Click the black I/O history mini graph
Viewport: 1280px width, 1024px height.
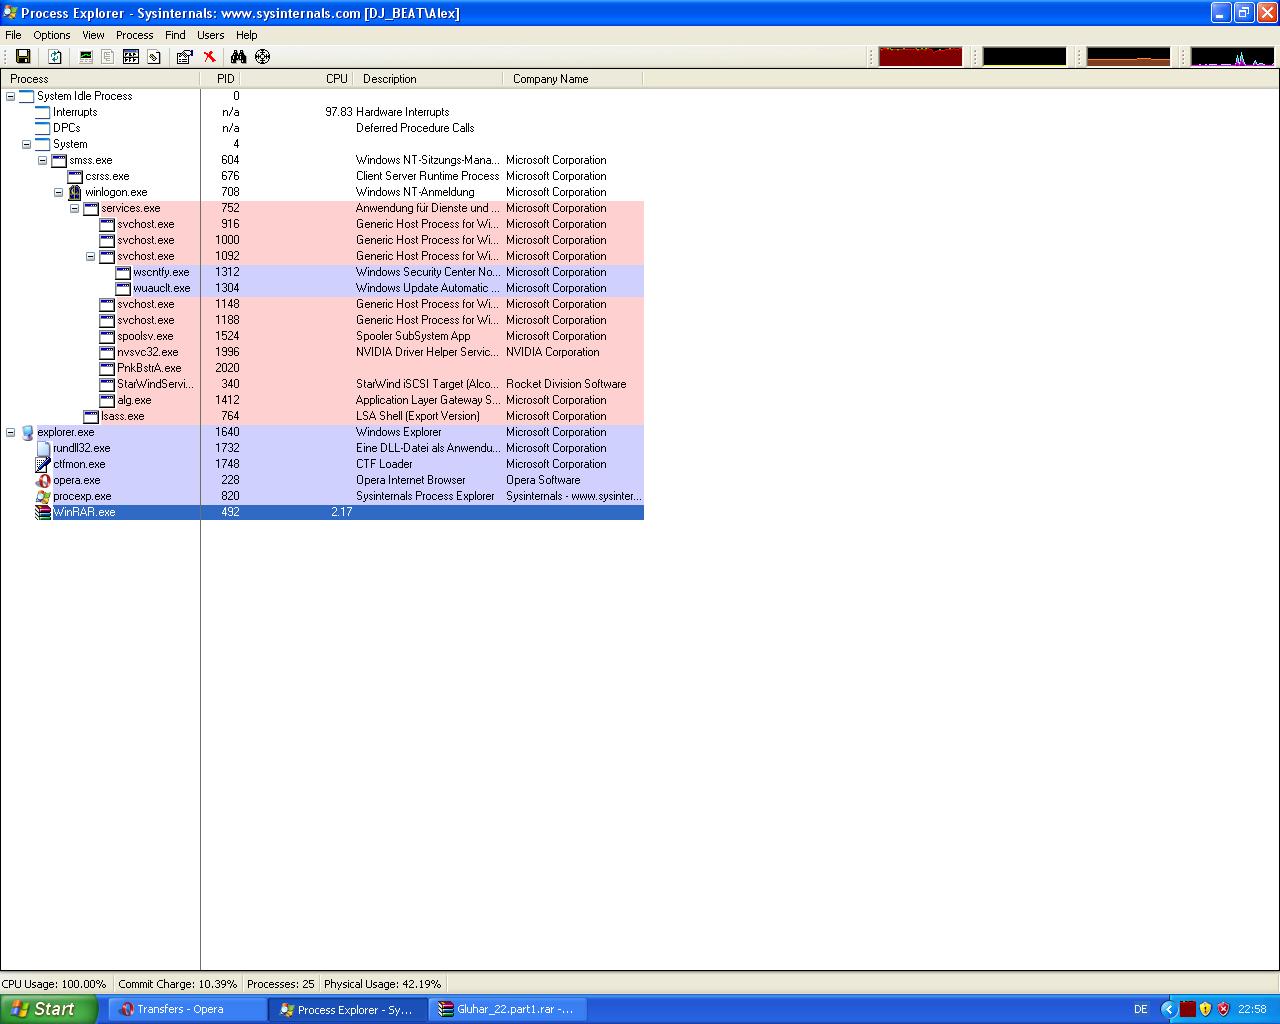[1024, 56]
